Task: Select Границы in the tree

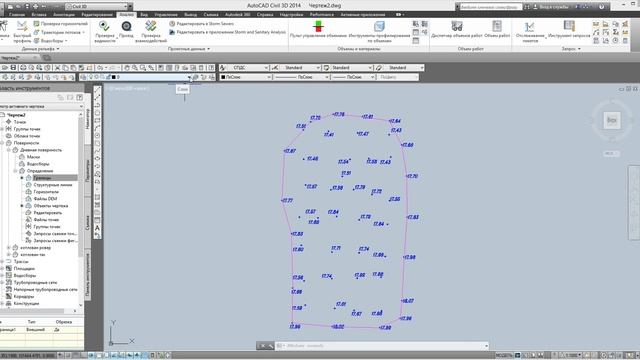Action: pyautogui.click(x=42, y=178)
